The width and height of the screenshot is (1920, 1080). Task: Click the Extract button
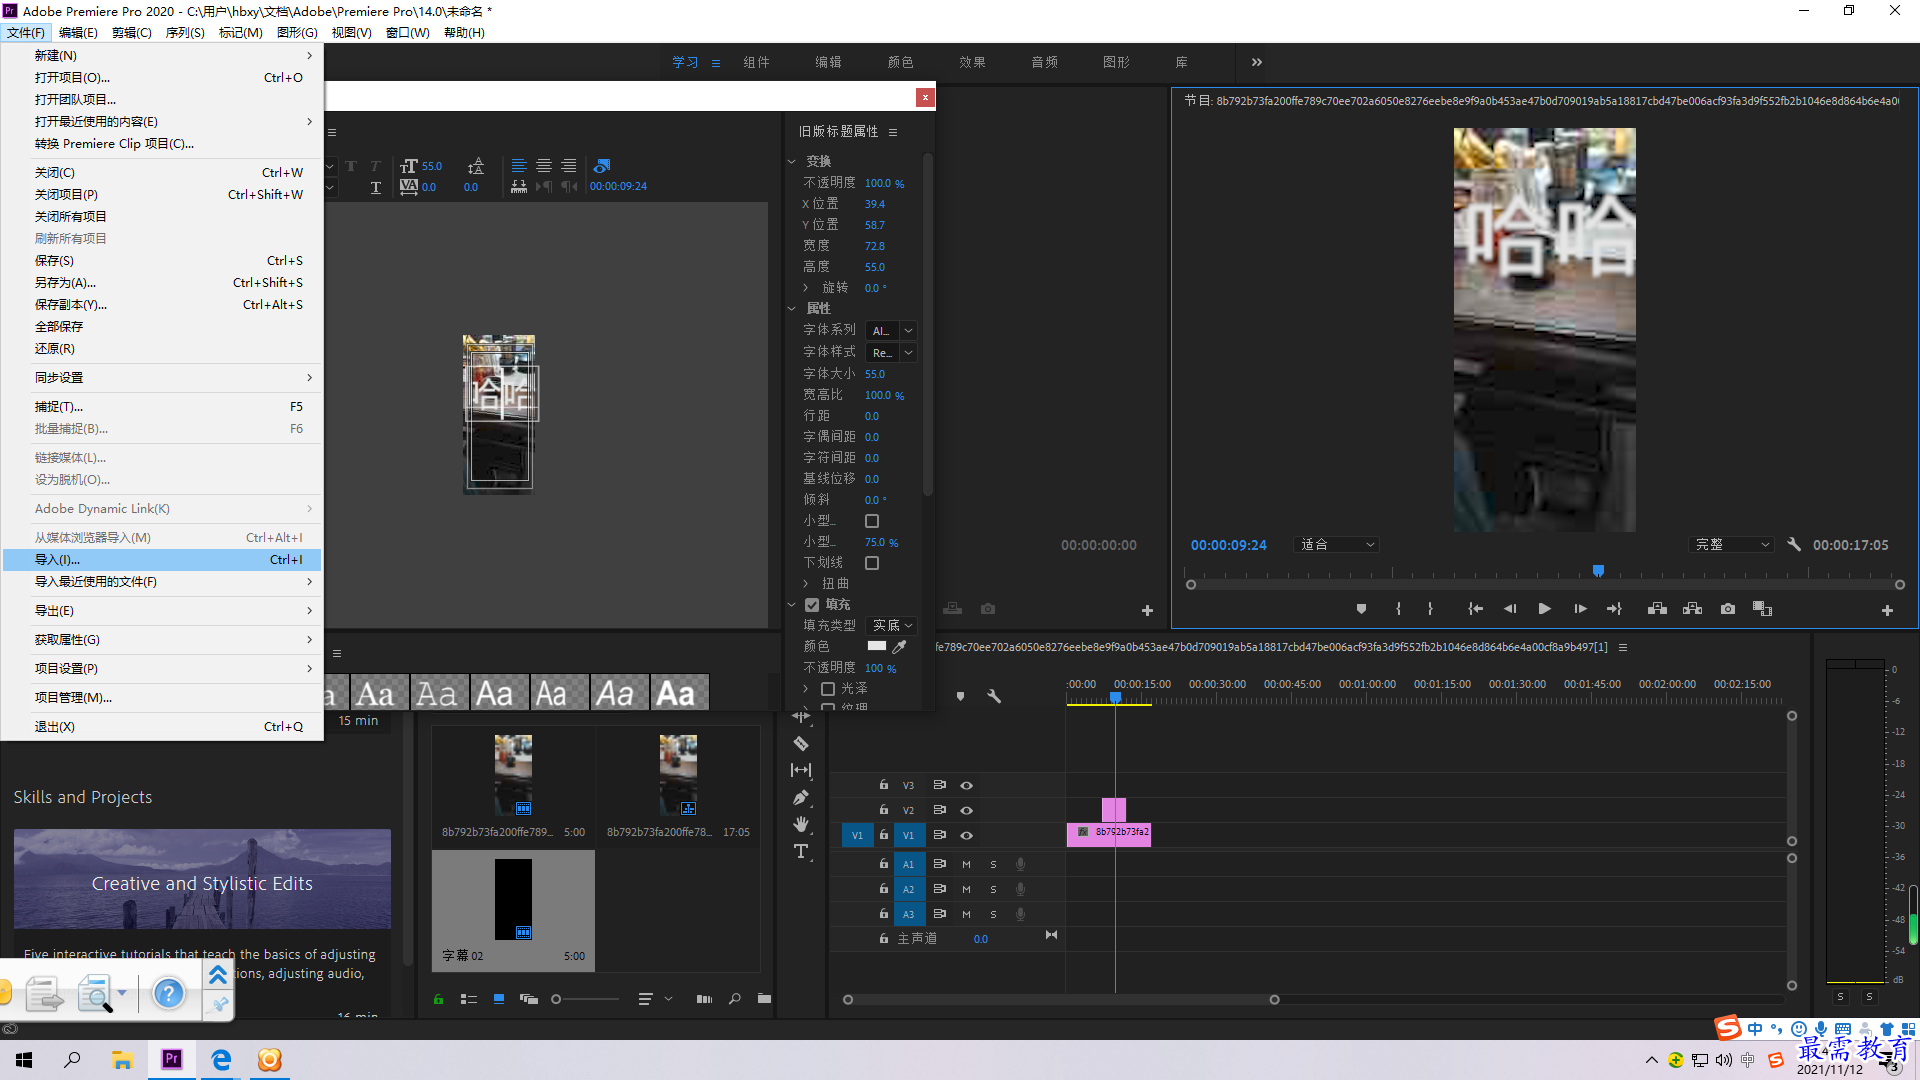click(1692, 609)
